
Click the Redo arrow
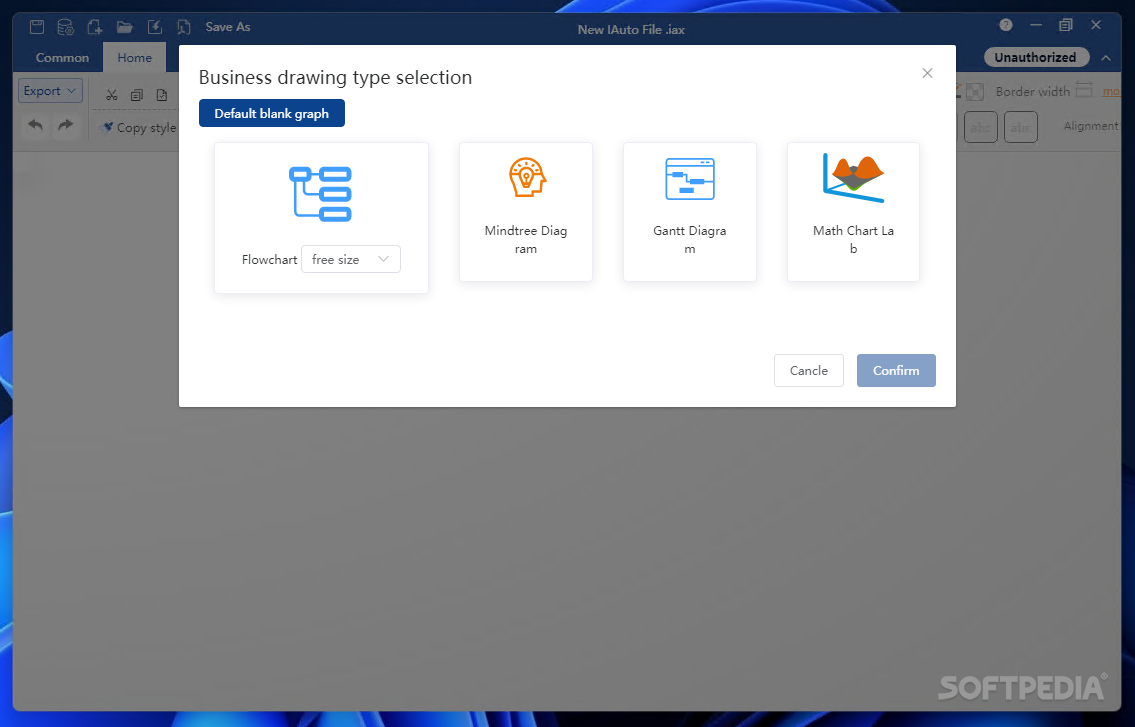point(65,125)
